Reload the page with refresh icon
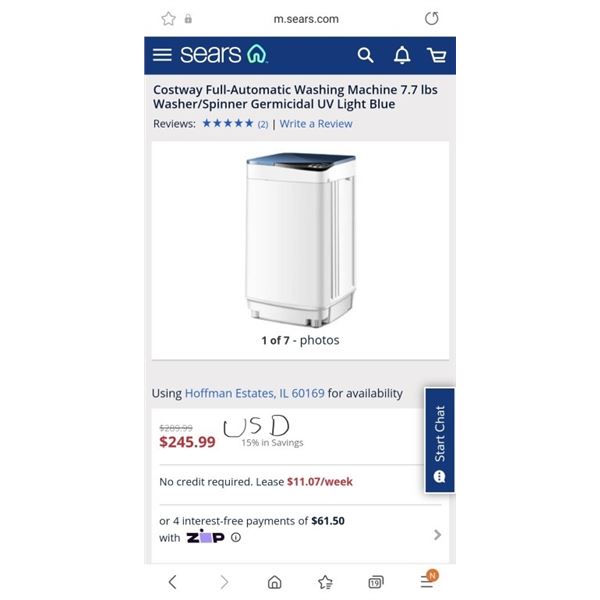The width and height of the screenshot is (600, 600). click(x=432, y=18)
